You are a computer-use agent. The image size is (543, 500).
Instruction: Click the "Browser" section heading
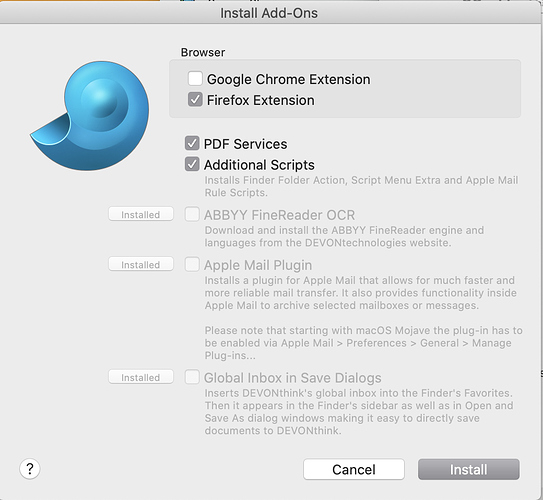203,52
